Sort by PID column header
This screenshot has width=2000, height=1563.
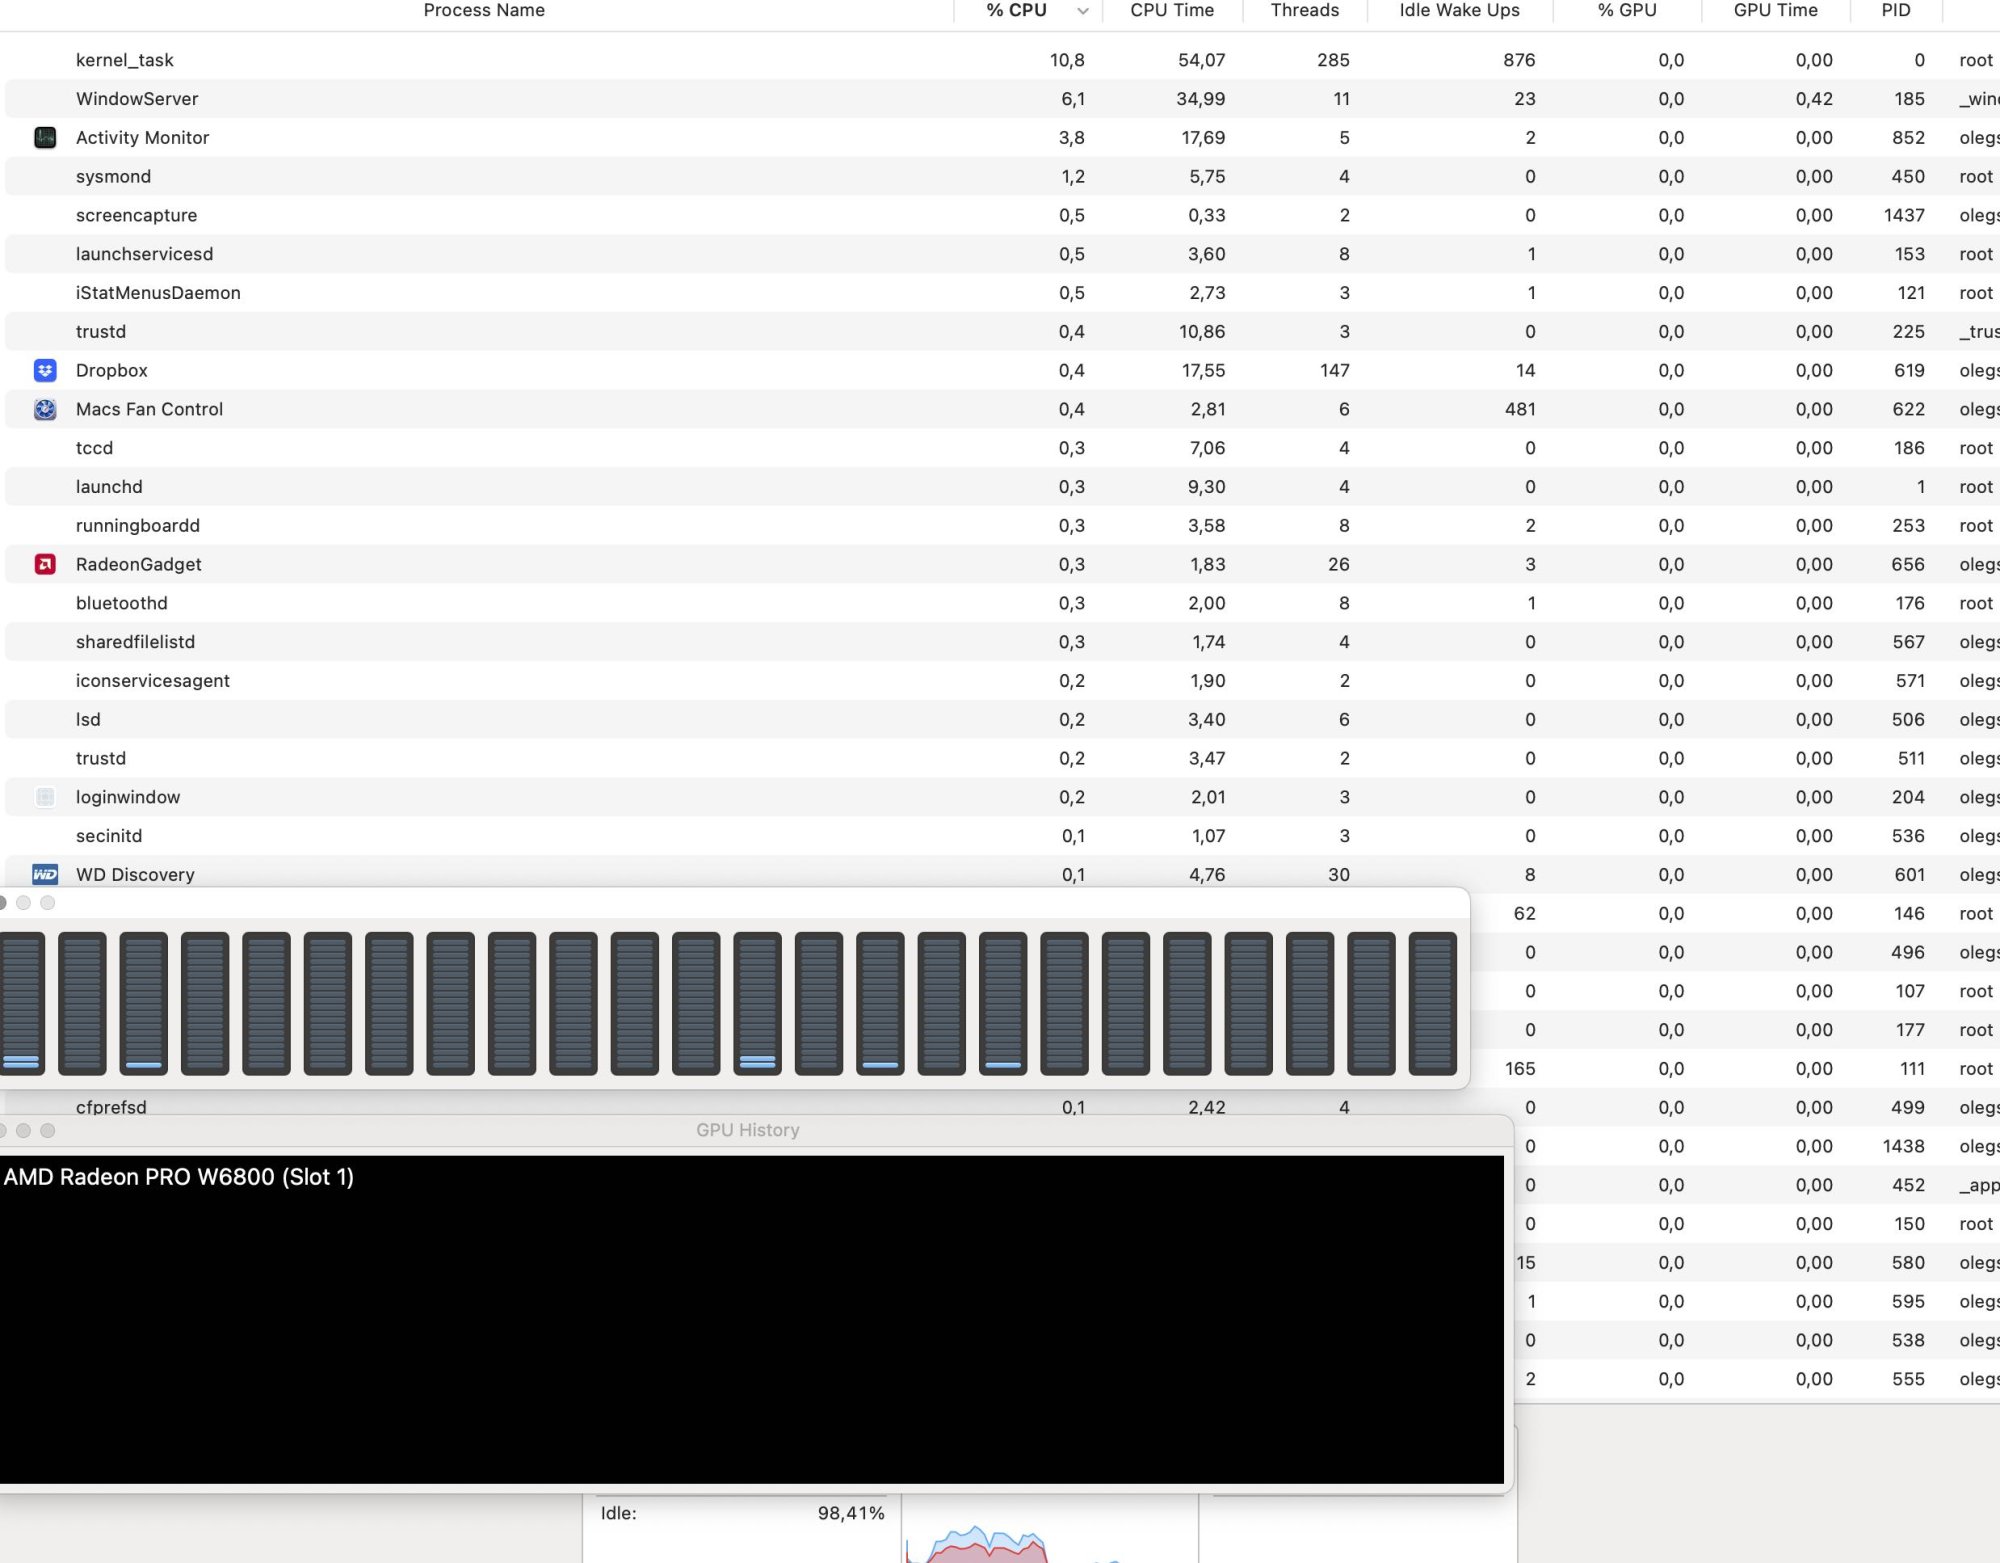1895,11
